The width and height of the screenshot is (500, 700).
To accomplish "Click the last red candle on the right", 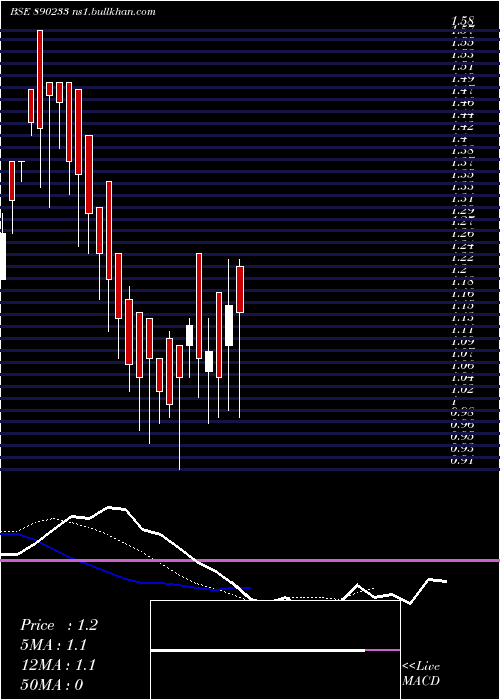I will (240, 289).
